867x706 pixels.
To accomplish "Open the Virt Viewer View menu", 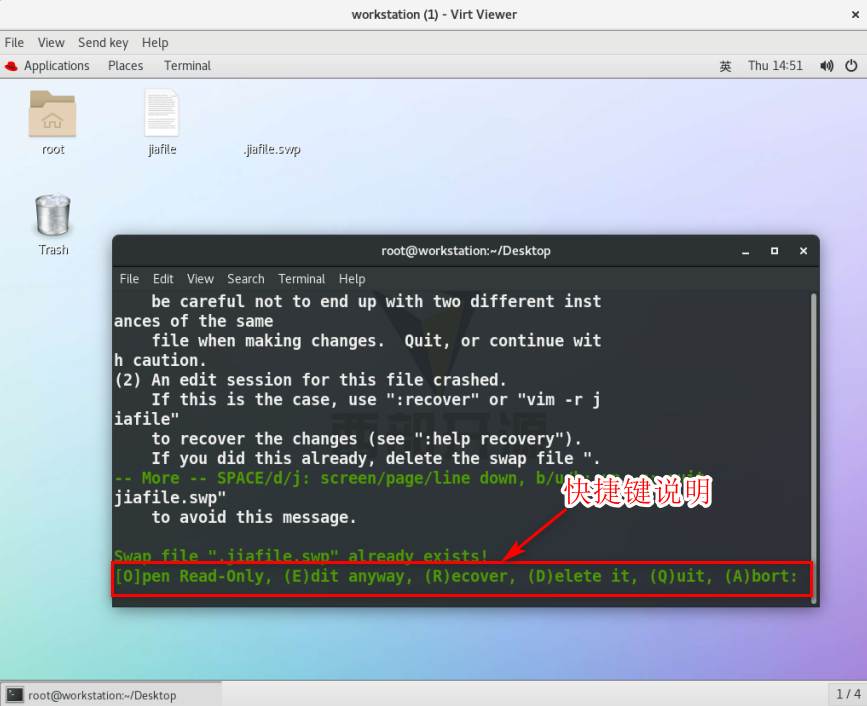I will (x=51, y=43).
